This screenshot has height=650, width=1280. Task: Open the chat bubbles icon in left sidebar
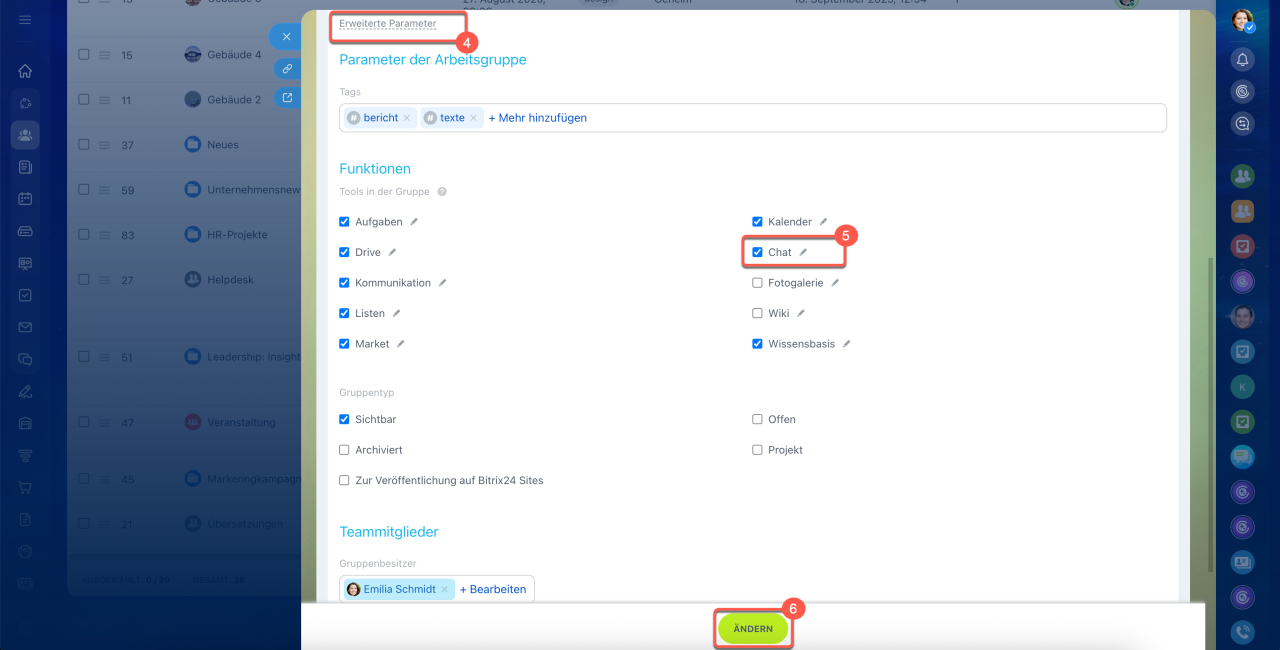coord(25,359)
